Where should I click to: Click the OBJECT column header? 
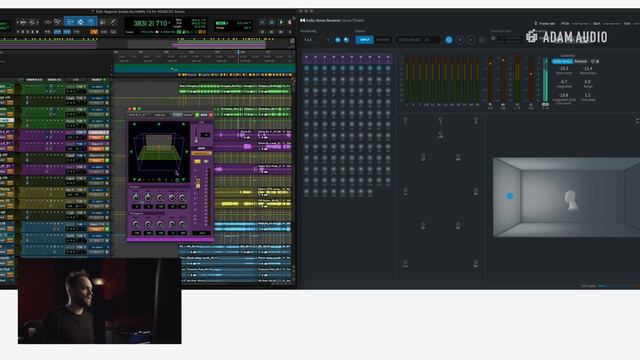pyautogui.click(x=97, y=80)
